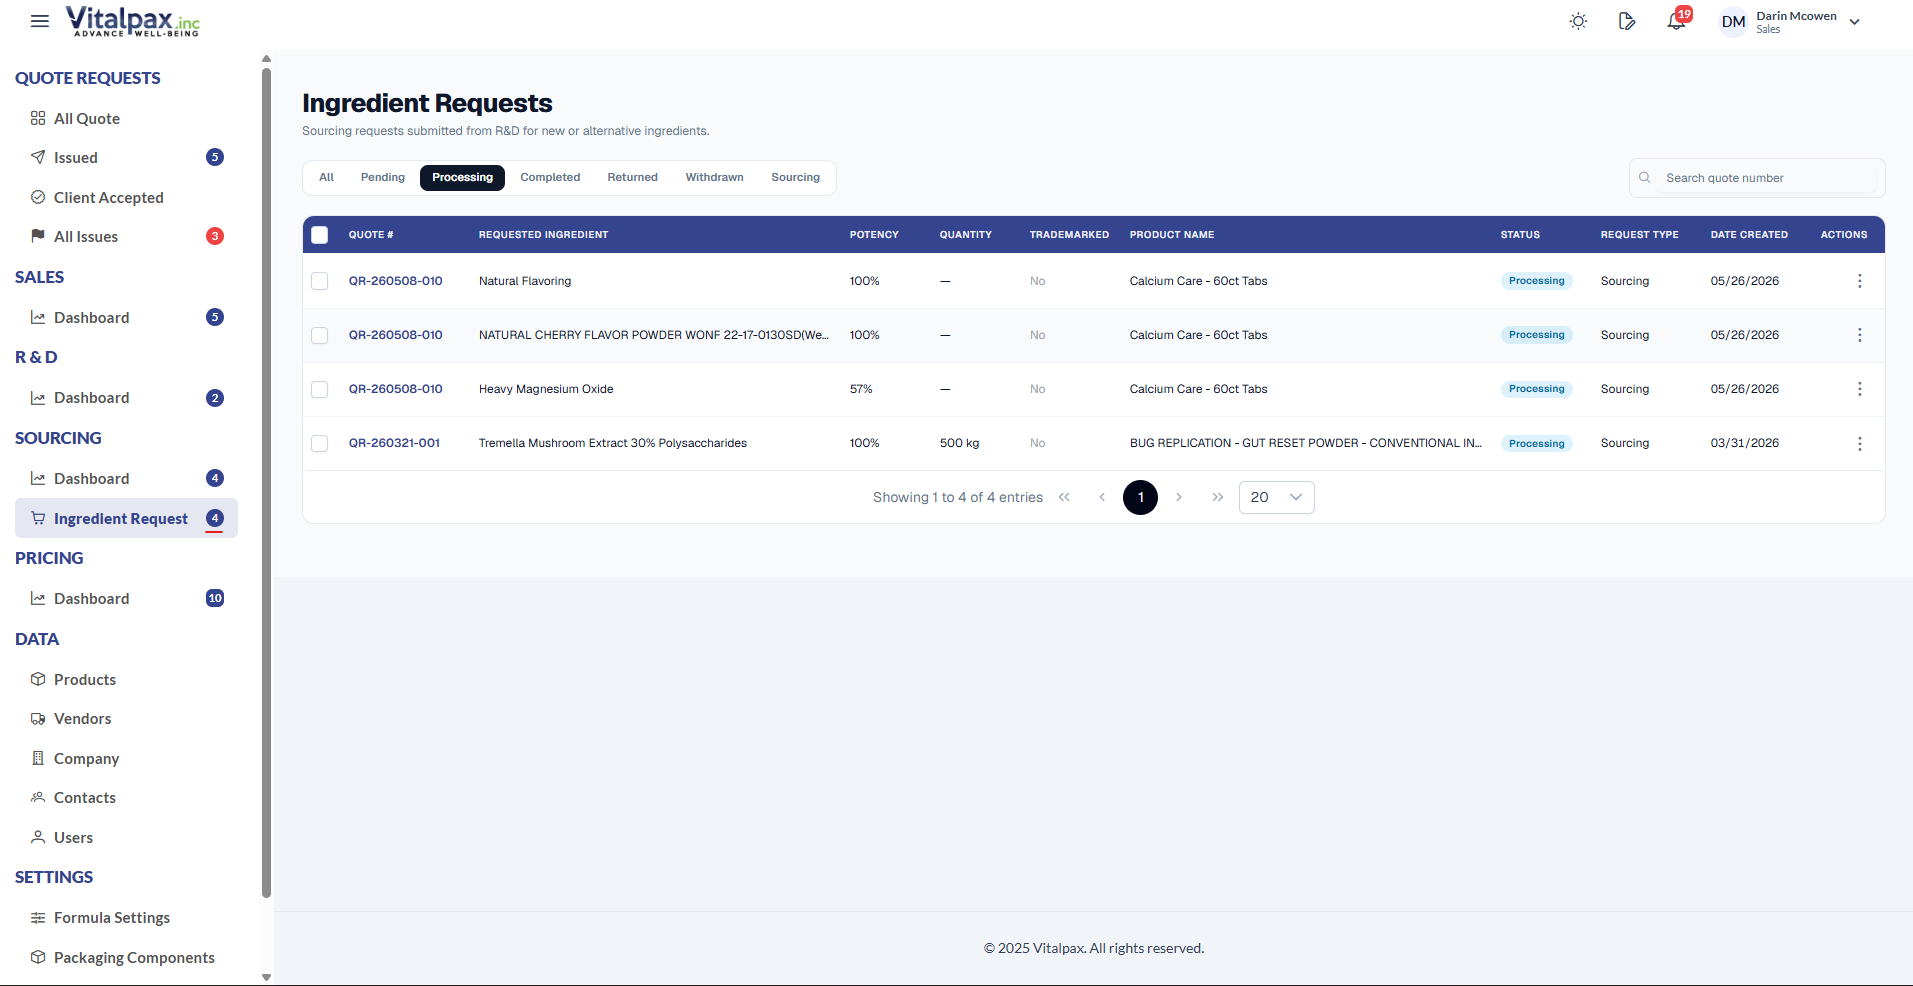This screenshot has height=986, width=1913.
Task: Open actions menu for Natural Cherry Flavor row
Action: pos(1860,335)
